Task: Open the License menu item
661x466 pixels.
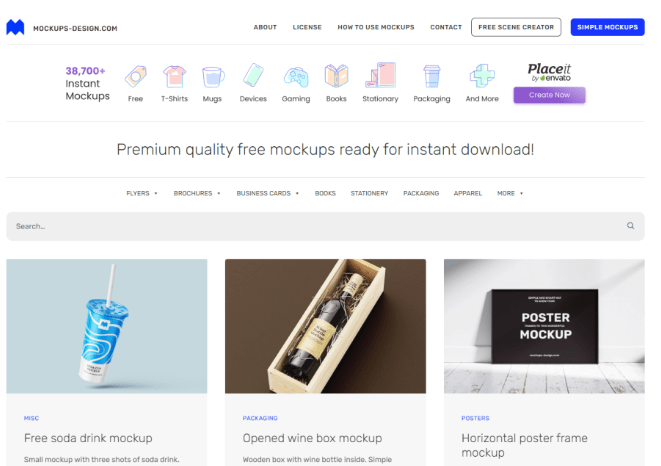Action: 307,27
